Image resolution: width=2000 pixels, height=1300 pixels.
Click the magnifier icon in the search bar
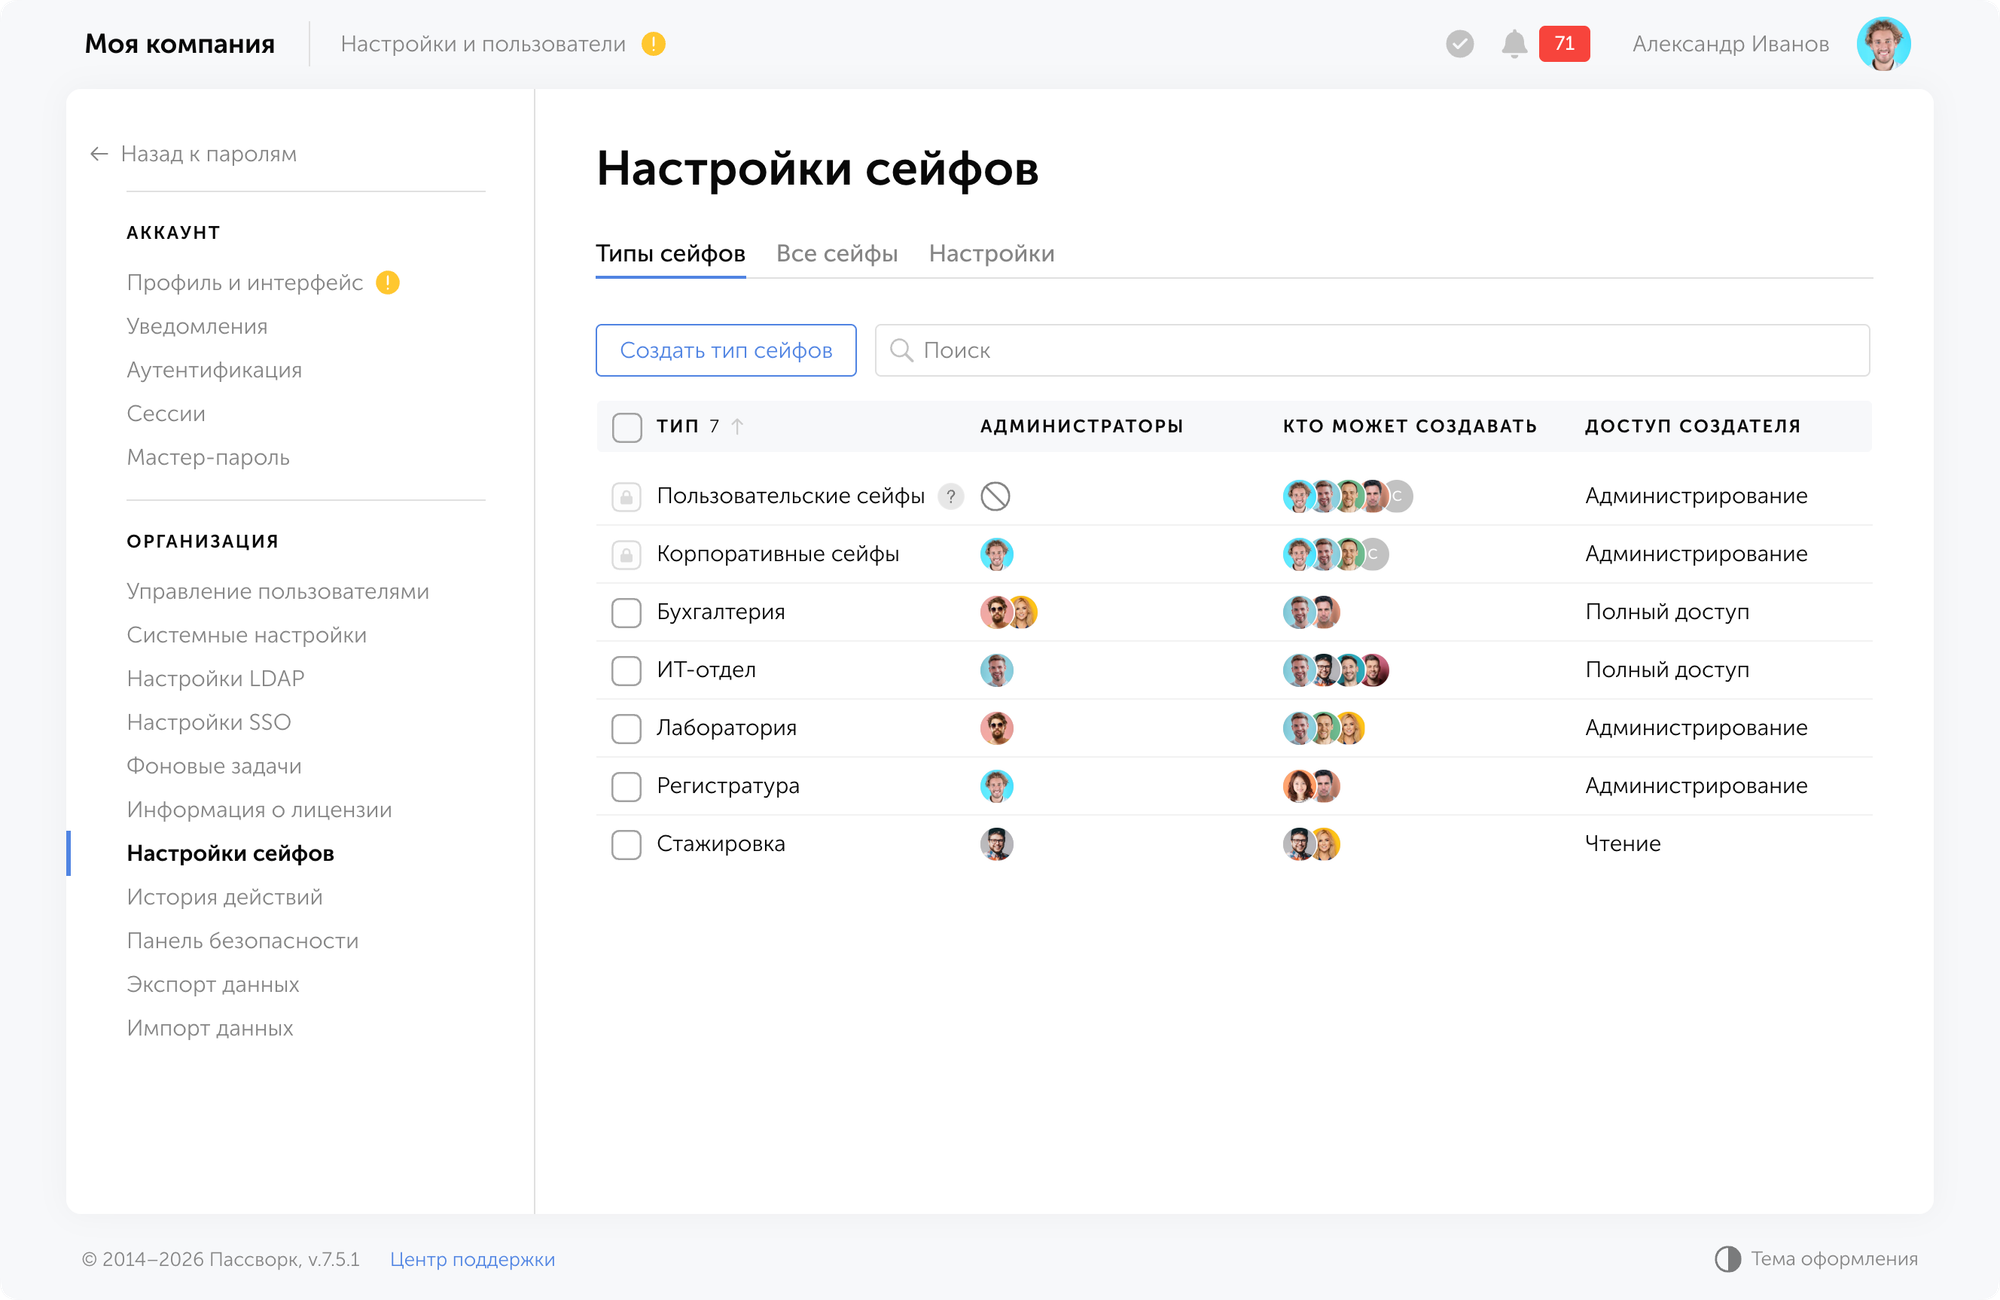pos(902,350)
